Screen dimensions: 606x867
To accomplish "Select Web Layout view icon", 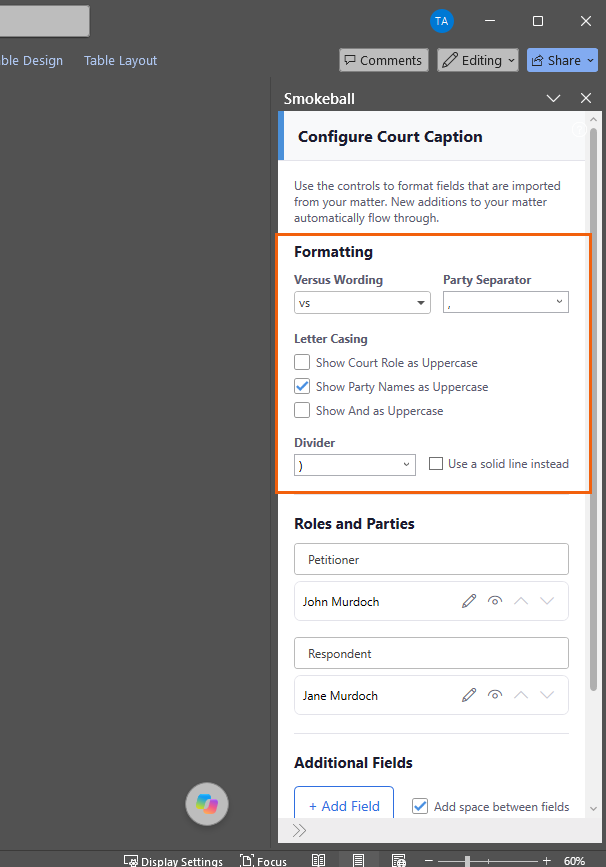I will click(399, 860).
